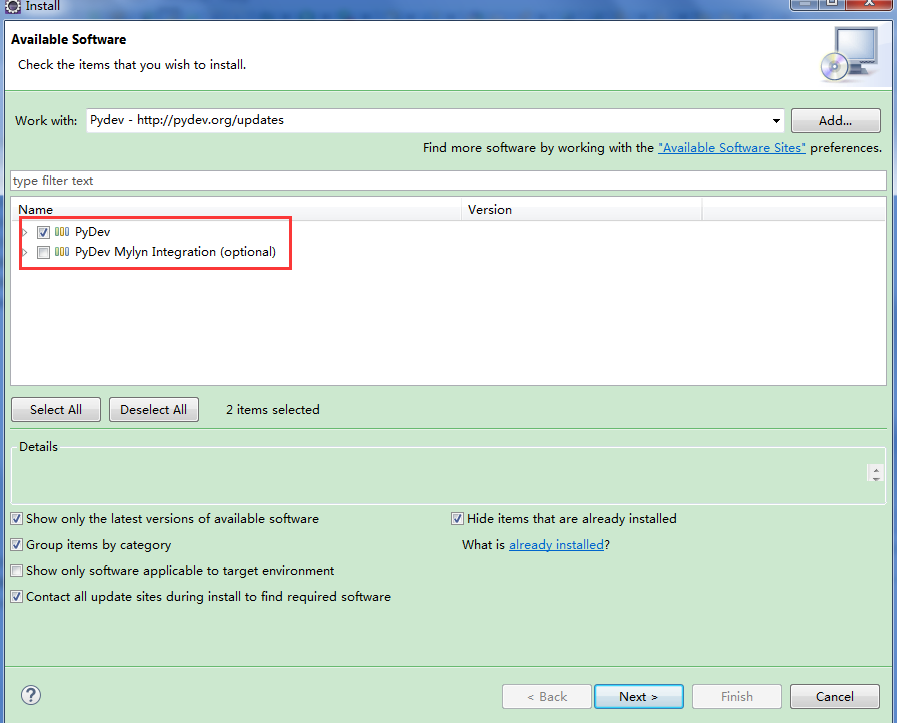
Task: Open the Work with dropdown arrow
Action: [776, 121]
